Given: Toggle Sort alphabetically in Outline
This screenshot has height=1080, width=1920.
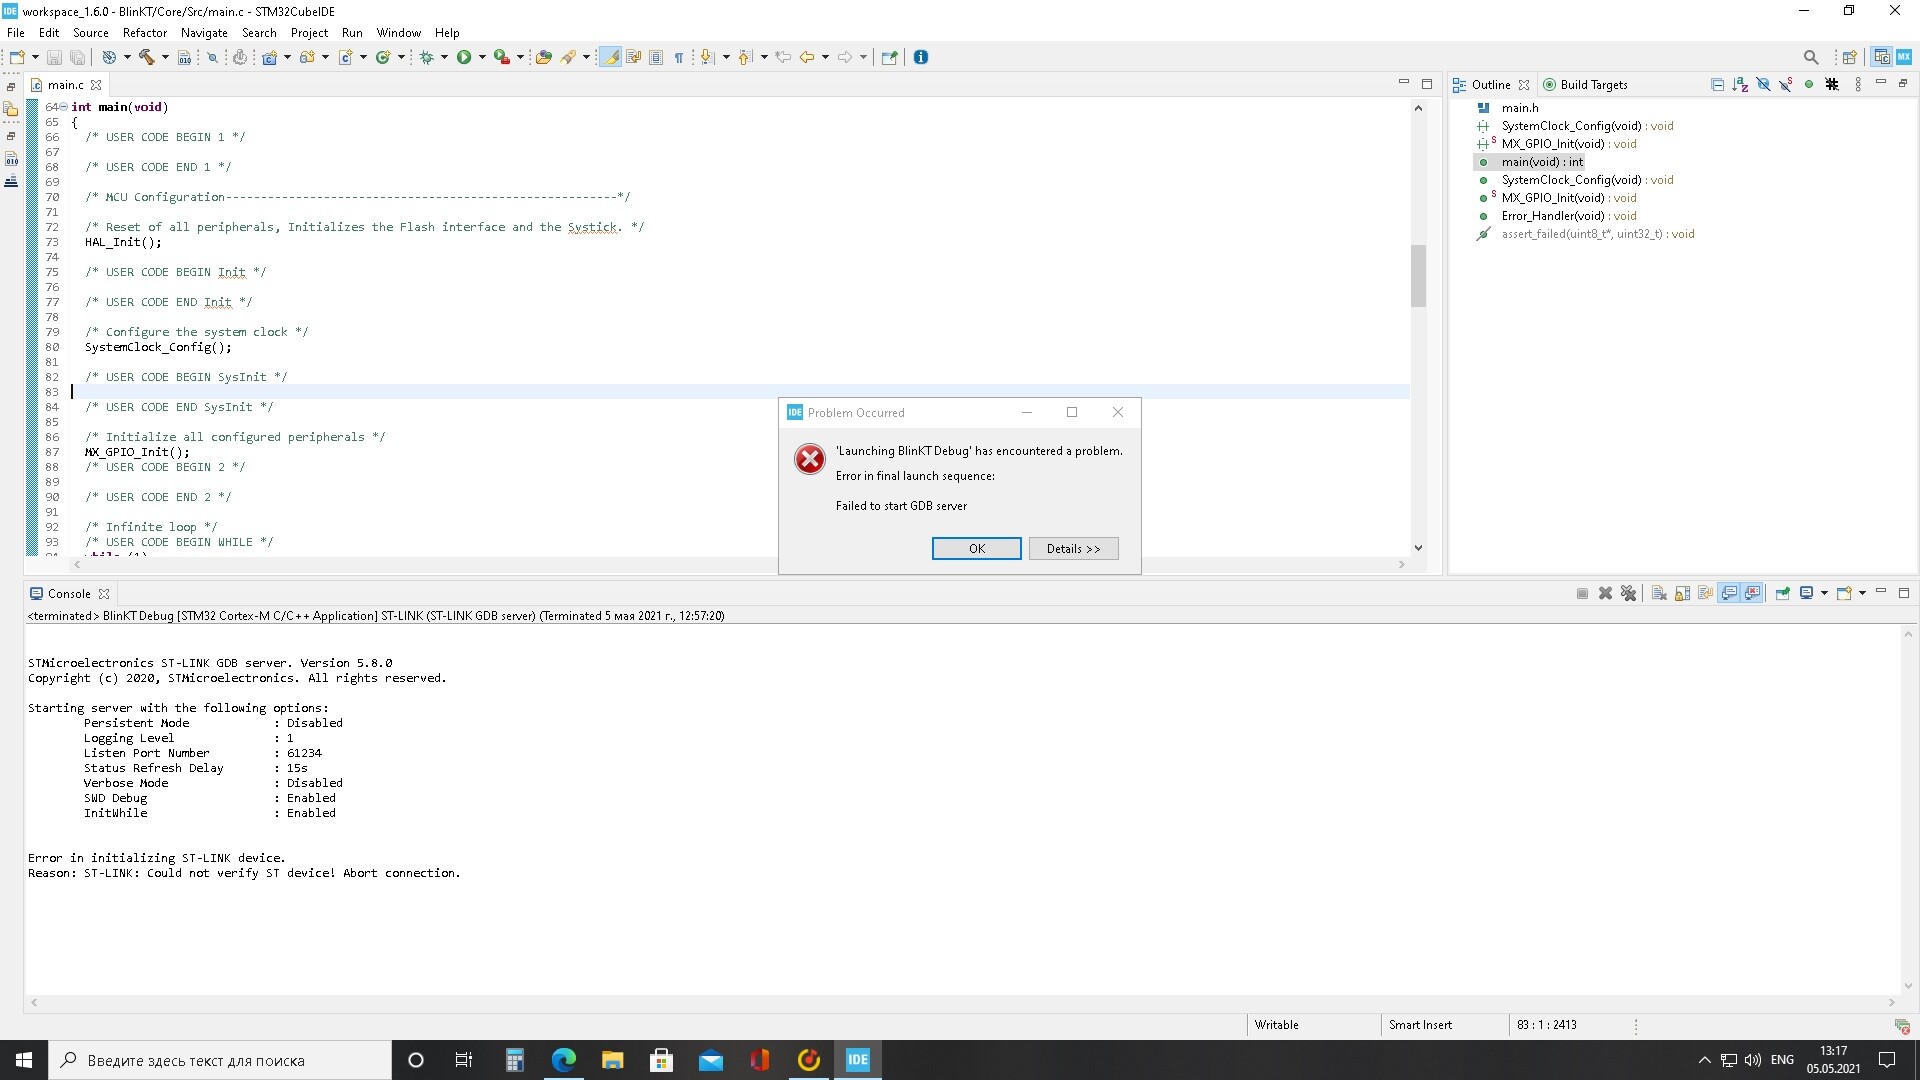Looking at the screenshot, I should [x=1740, y=85].
